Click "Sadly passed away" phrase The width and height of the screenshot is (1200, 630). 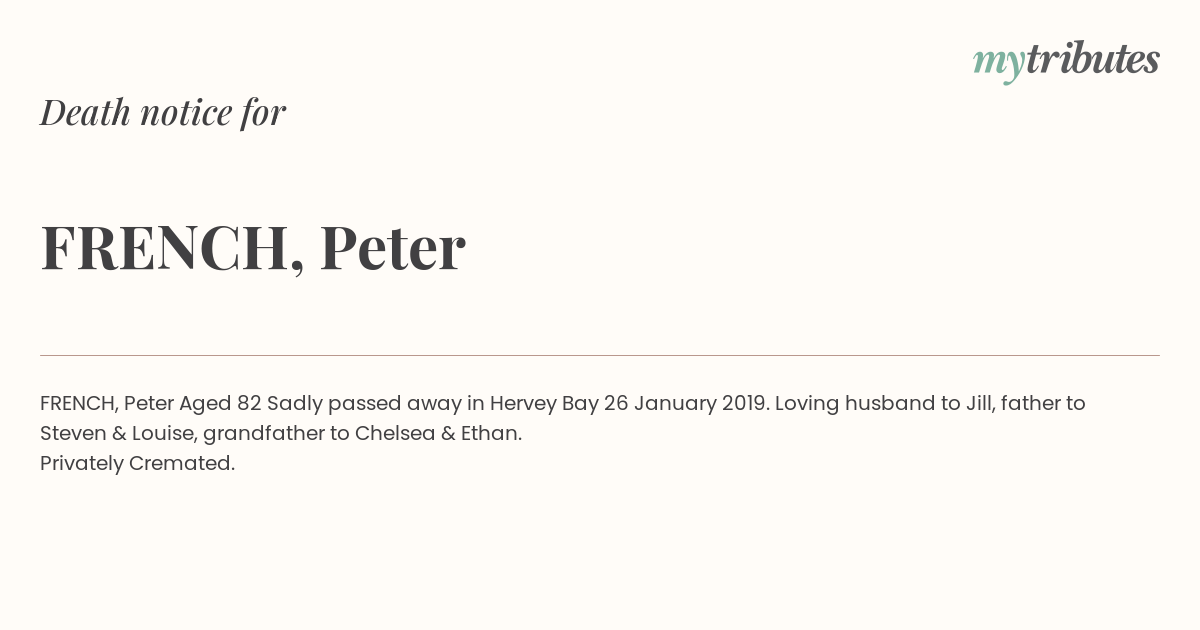(364, 404)
